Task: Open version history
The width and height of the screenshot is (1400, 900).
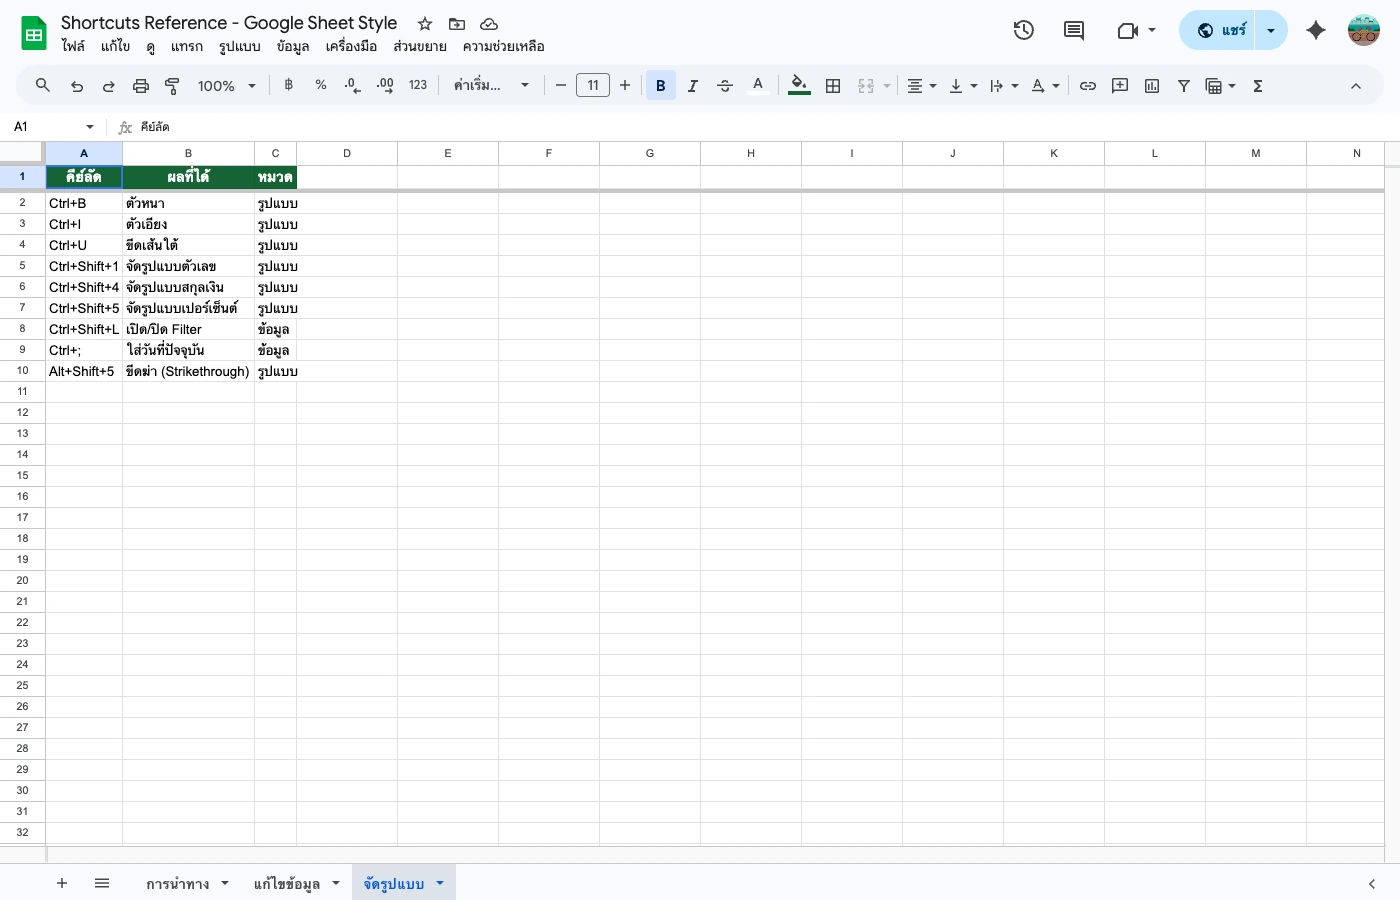Action: pyautogui.click(x=1023, y=30)
